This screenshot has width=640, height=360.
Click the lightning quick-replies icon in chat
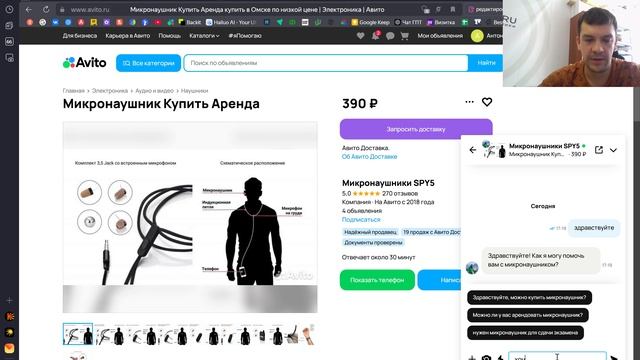click(x=500, y=358)
